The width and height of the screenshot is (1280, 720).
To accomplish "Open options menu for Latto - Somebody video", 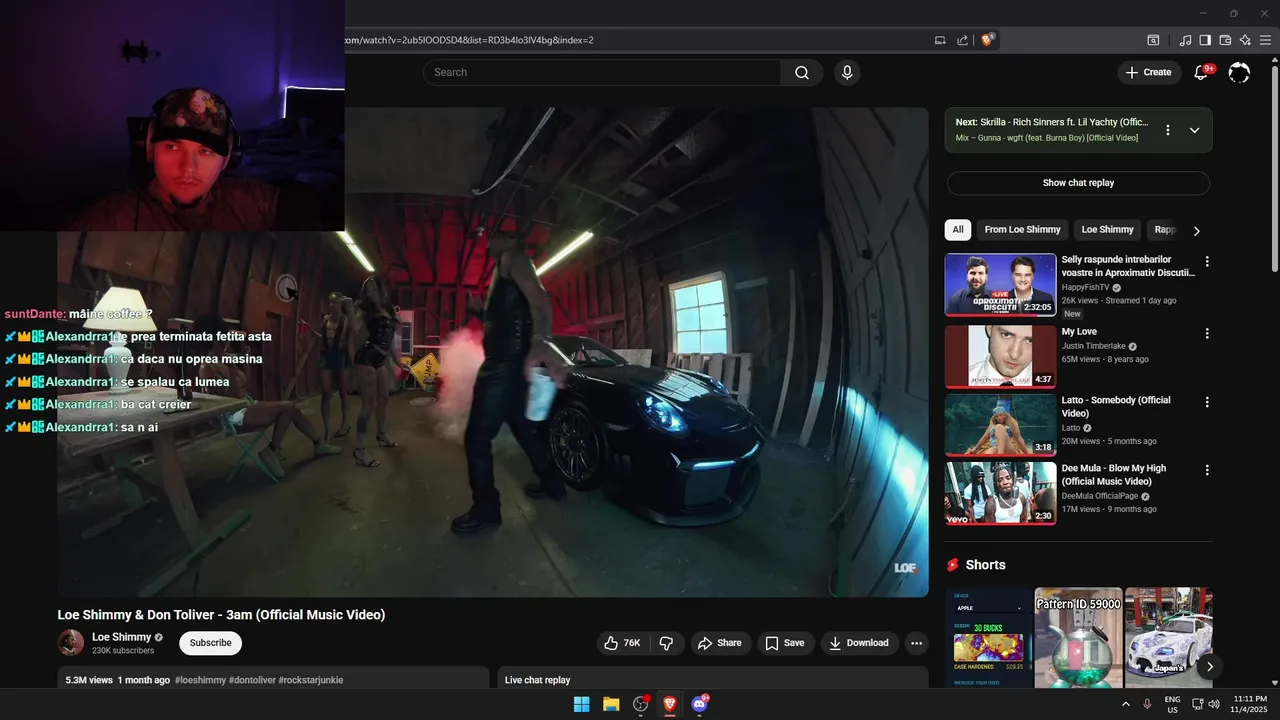I will tap(1207, 402).
